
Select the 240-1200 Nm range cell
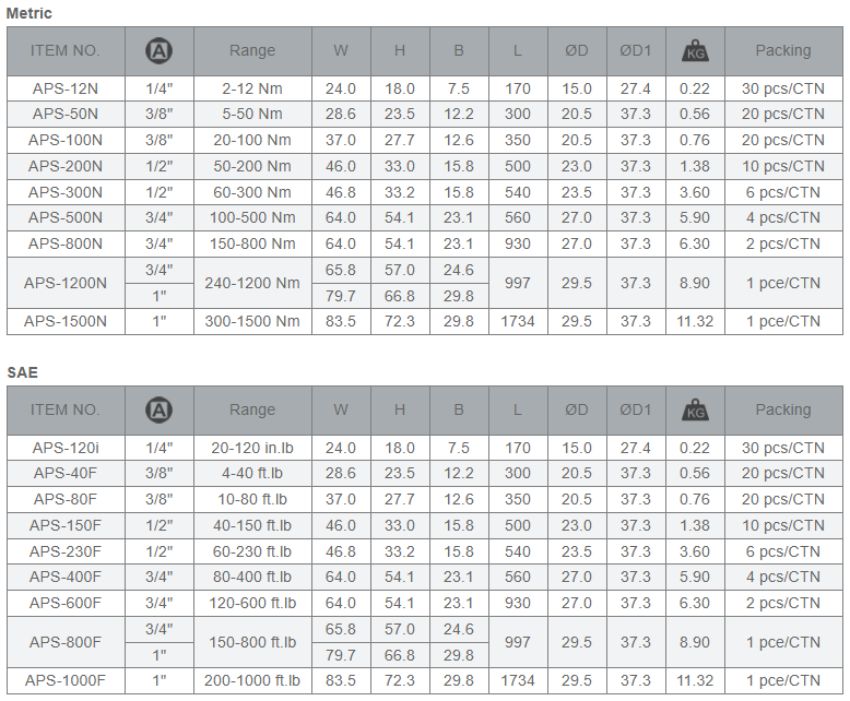coord(251,283)
